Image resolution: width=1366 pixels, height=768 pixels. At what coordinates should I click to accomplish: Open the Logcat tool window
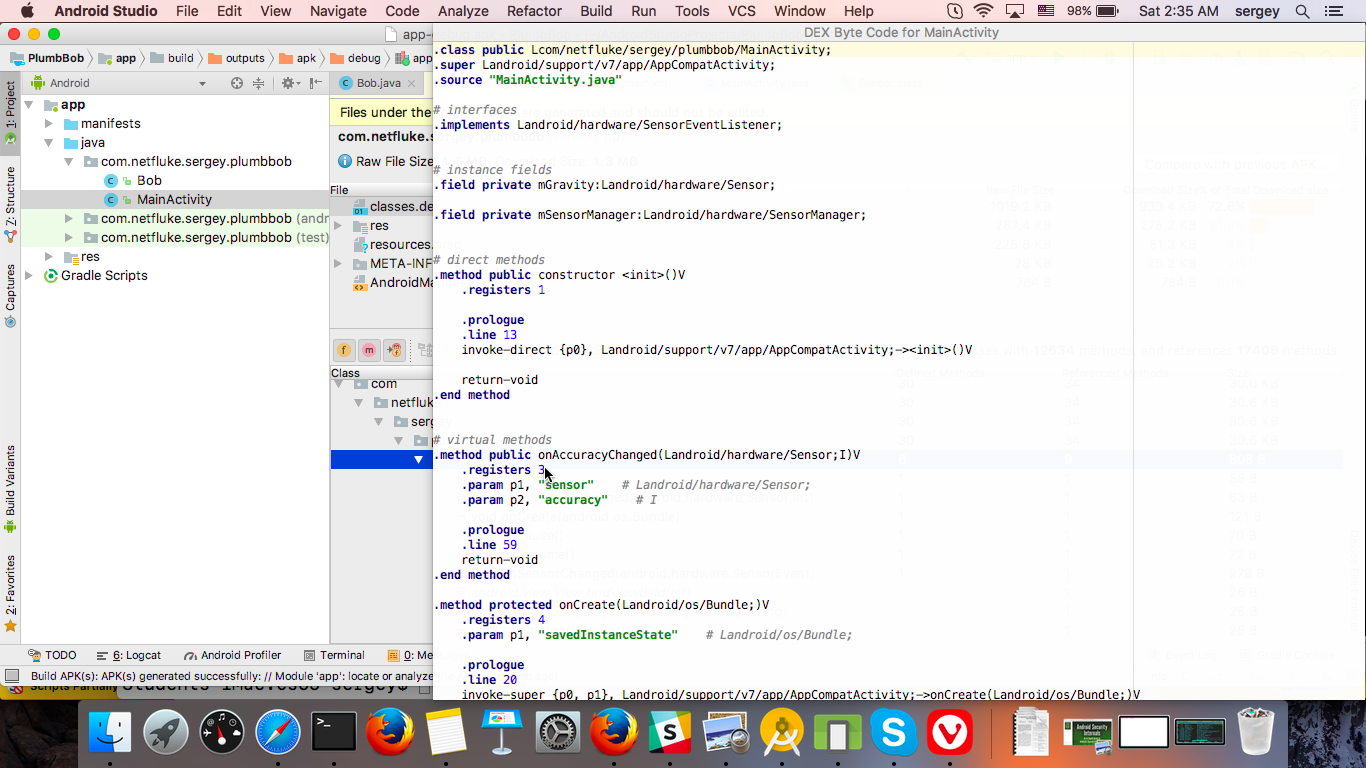pos(129,656)
